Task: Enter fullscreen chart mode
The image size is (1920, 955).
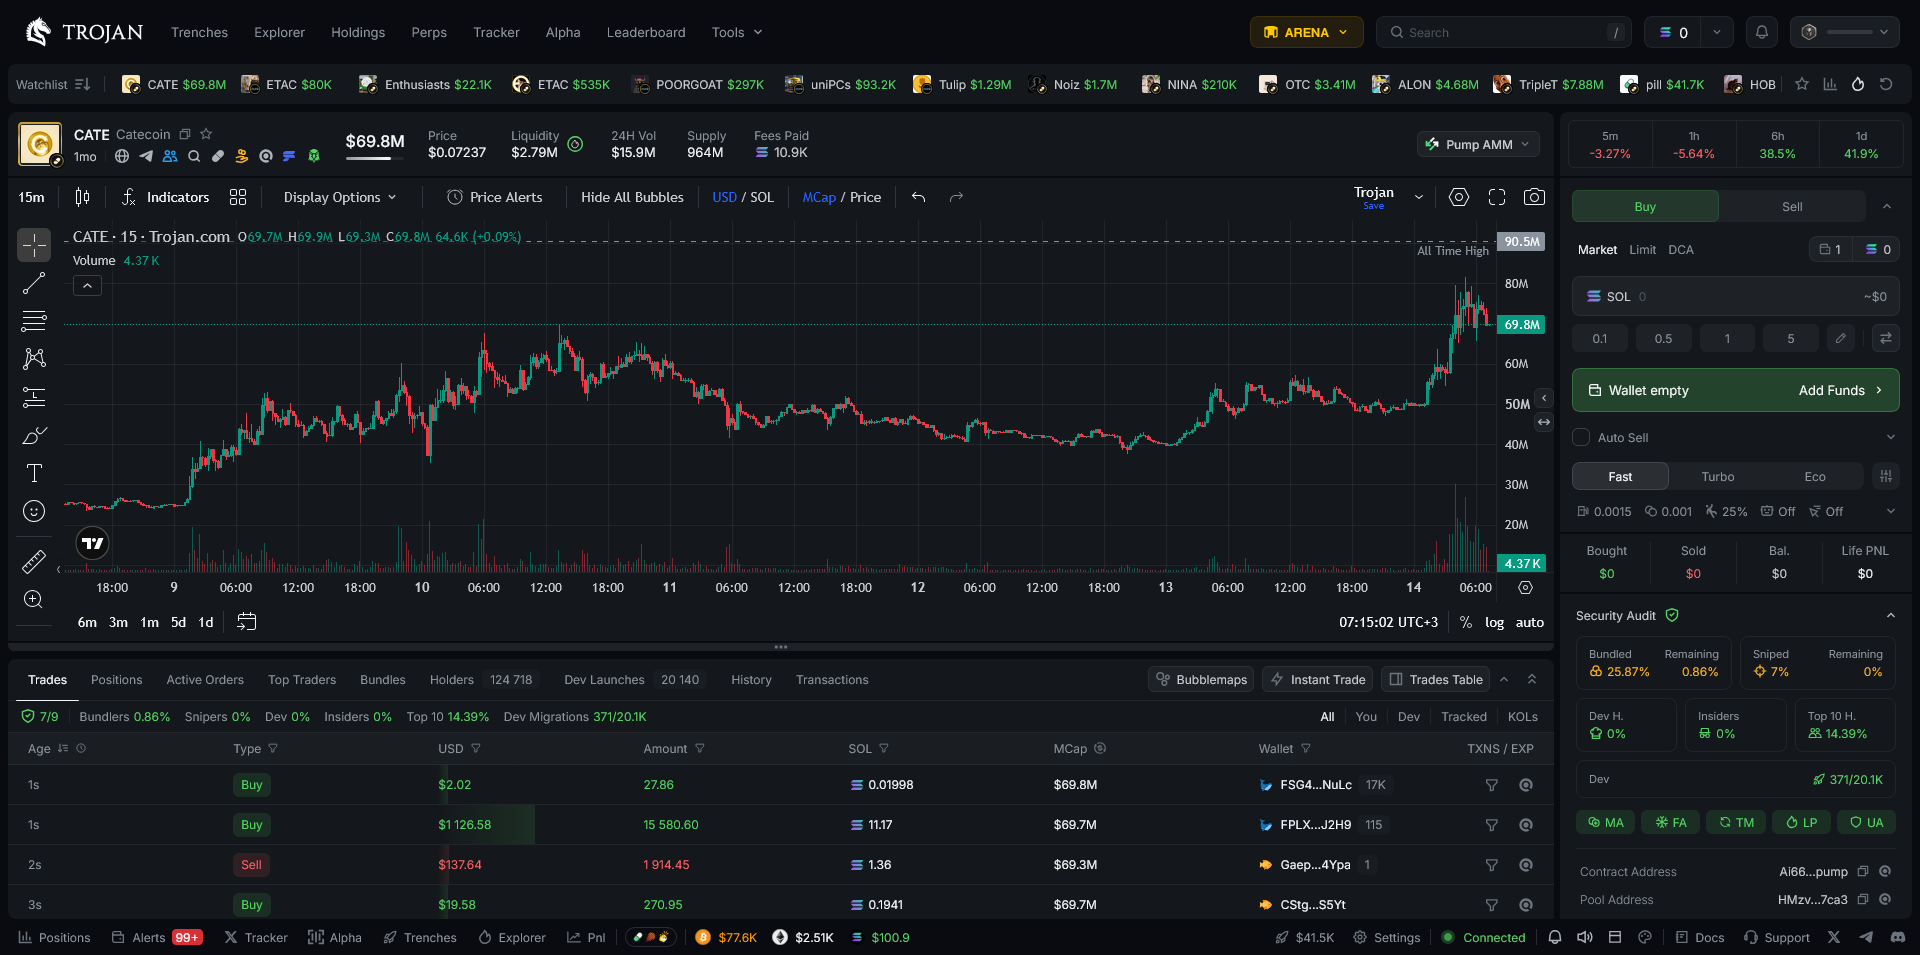Action: [1497, 197]
